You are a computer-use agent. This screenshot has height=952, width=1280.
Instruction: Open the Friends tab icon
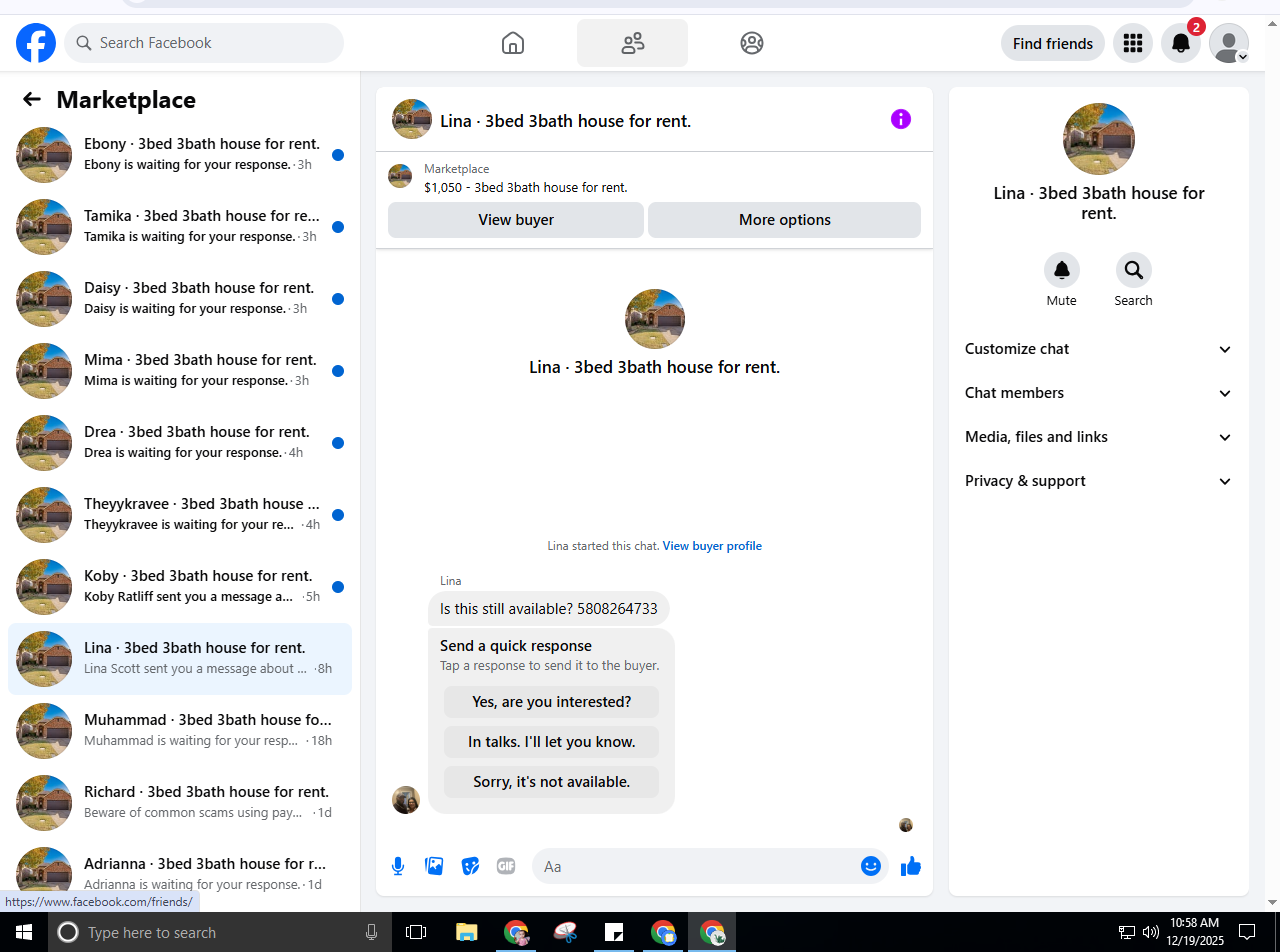632,43
